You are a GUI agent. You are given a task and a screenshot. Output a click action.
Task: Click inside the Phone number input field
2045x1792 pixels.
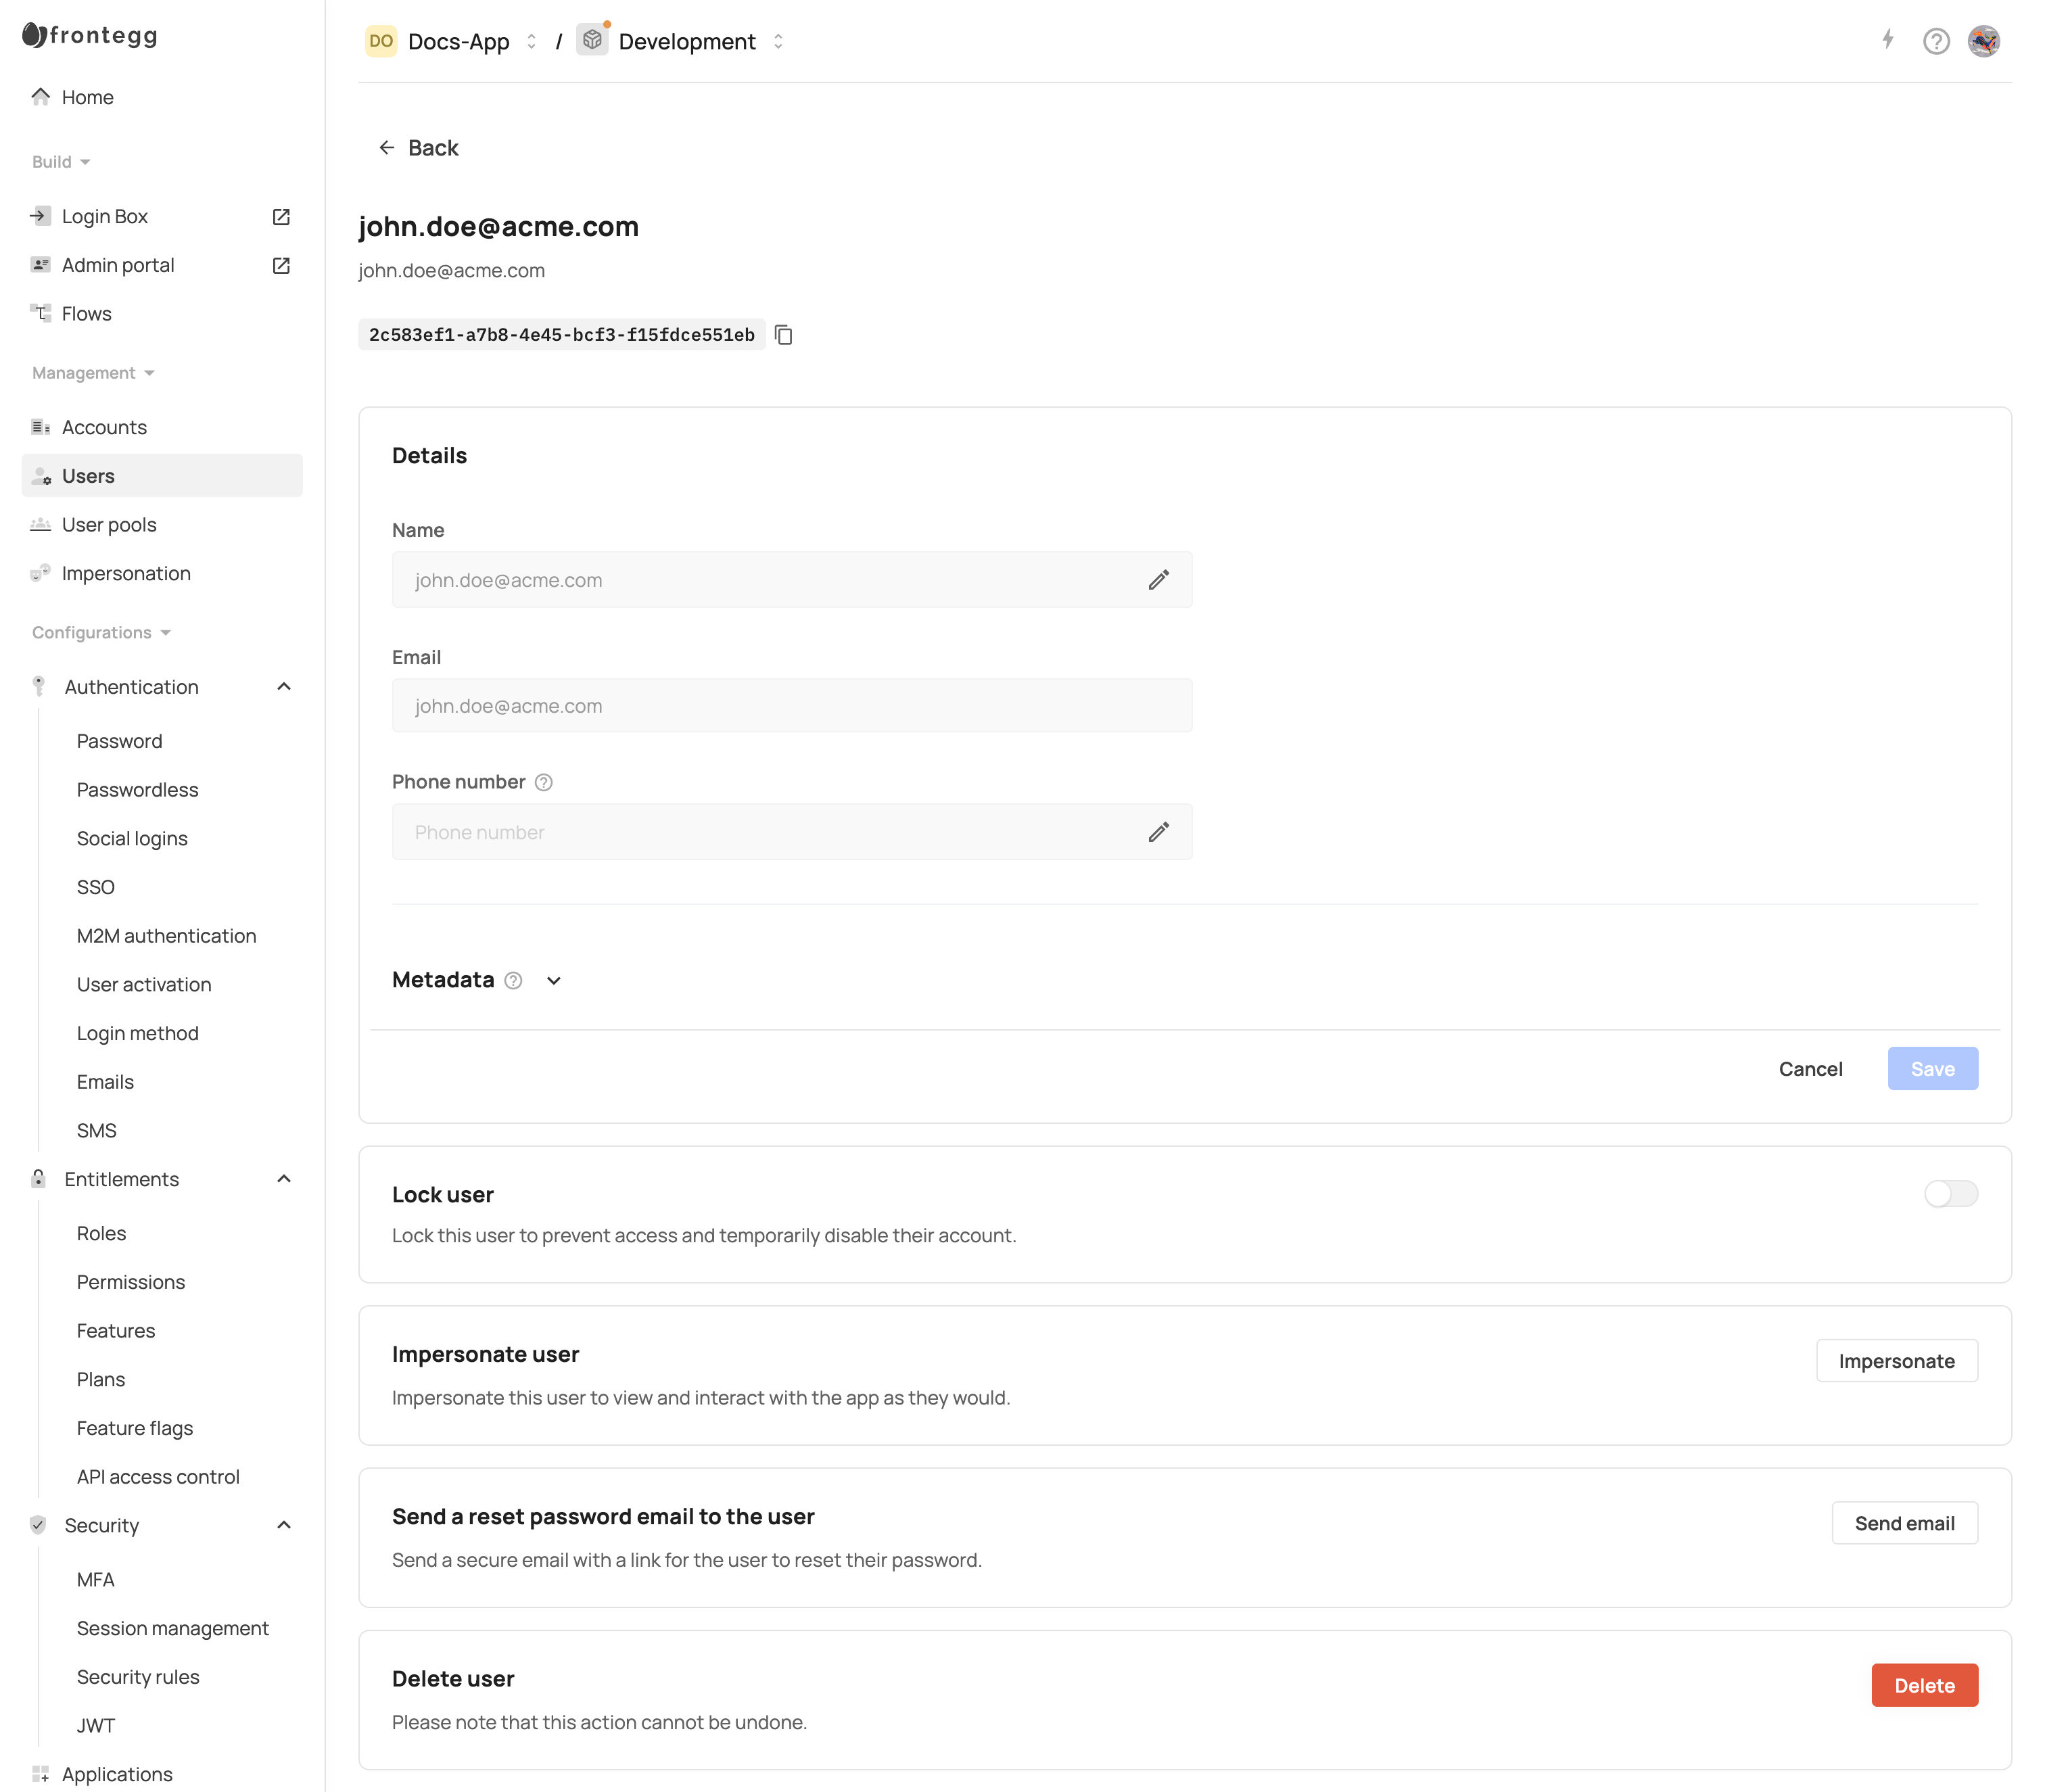coord(700,831)
